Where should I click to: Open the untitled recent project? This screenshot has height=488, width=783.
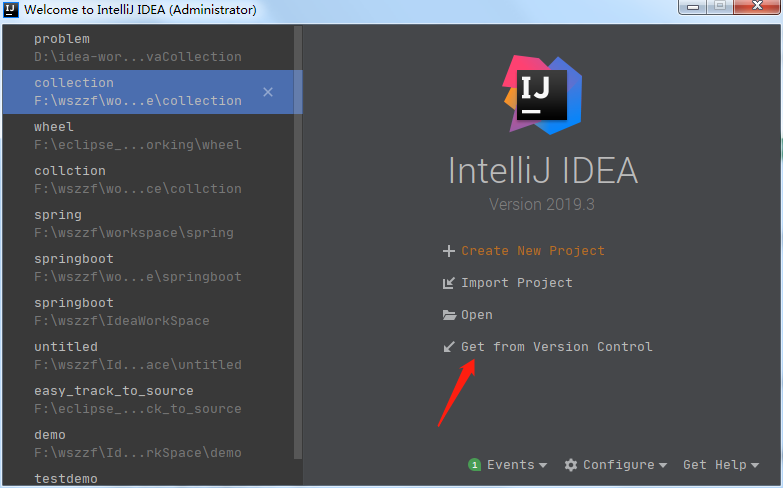[x=138, y=356]
